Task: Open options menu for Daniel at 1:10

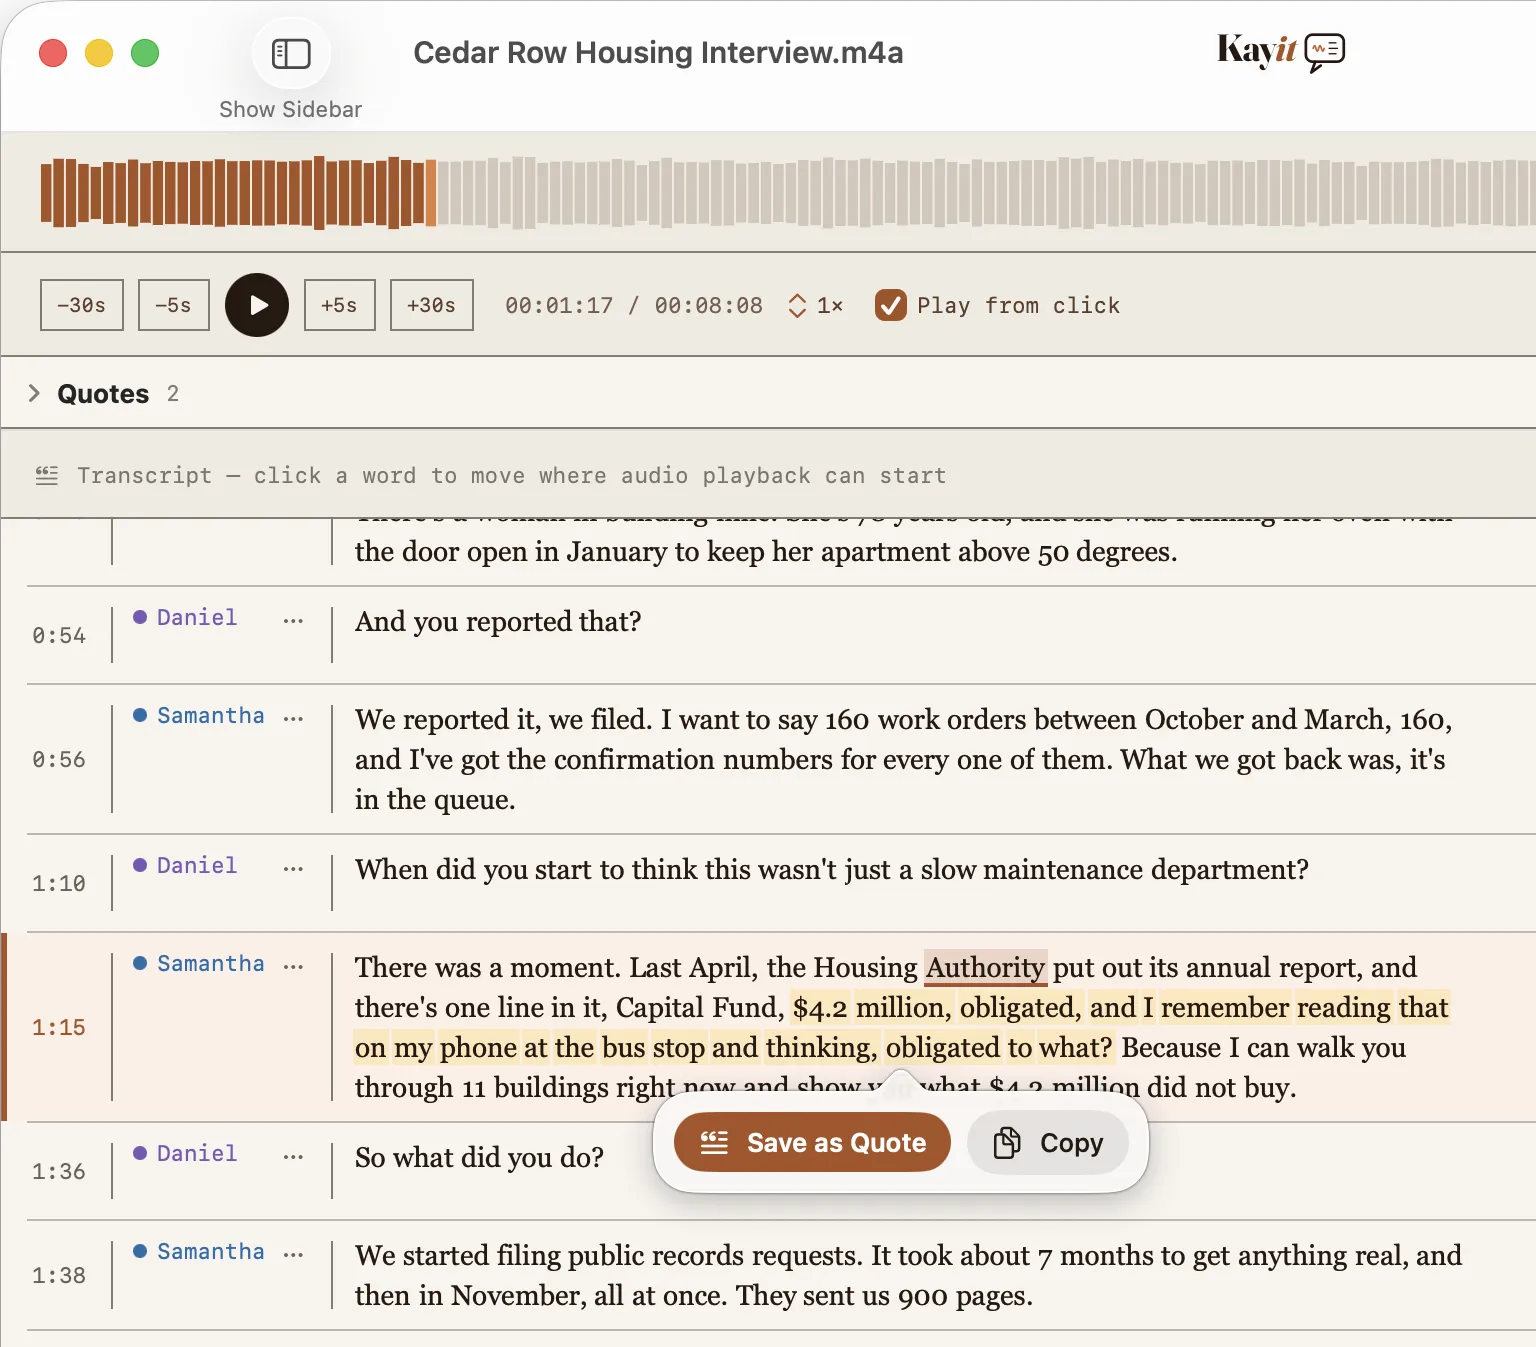Action: coord(293,868)
